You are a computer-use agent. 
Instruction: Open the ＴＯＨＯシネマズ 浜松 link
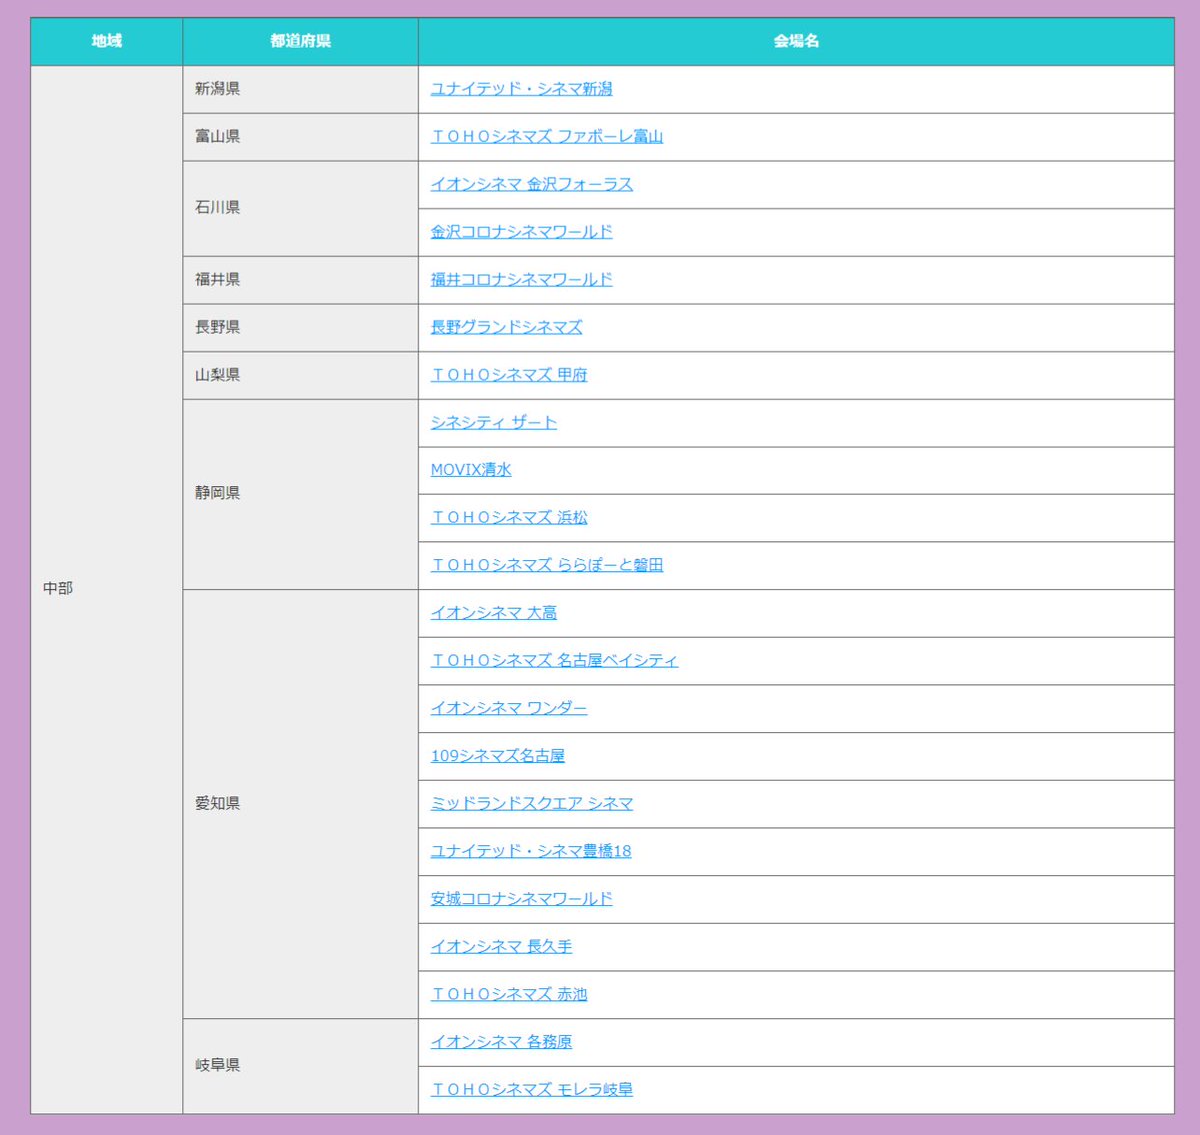pos(508,518)
